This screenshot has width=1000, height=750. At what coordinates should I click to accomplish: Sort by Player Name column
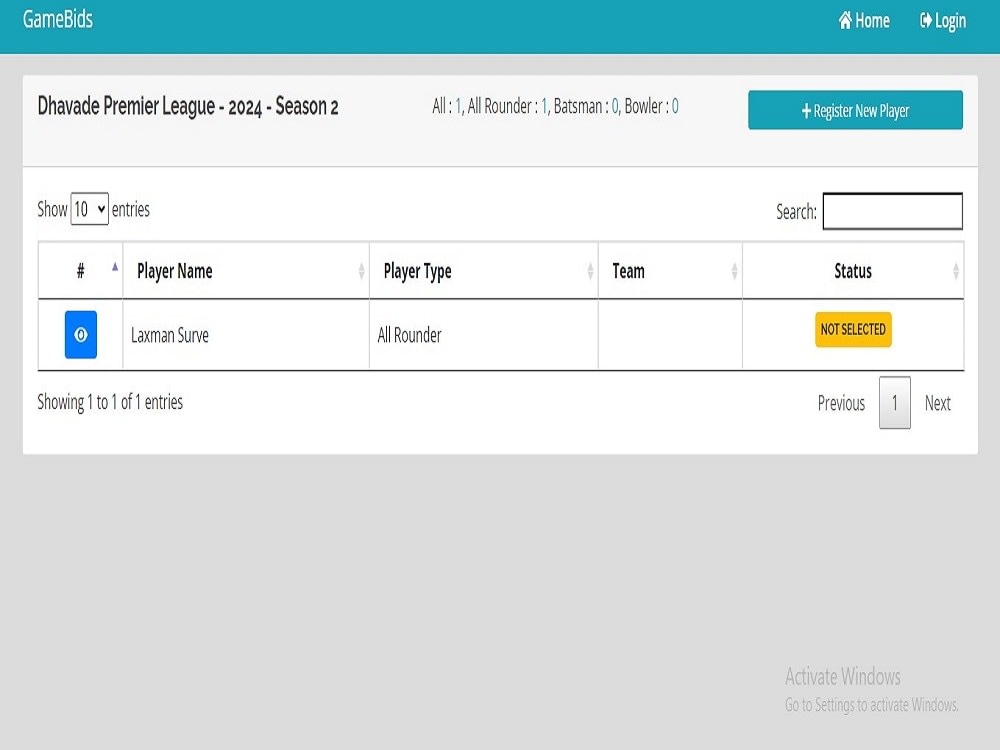coord(246,271)
